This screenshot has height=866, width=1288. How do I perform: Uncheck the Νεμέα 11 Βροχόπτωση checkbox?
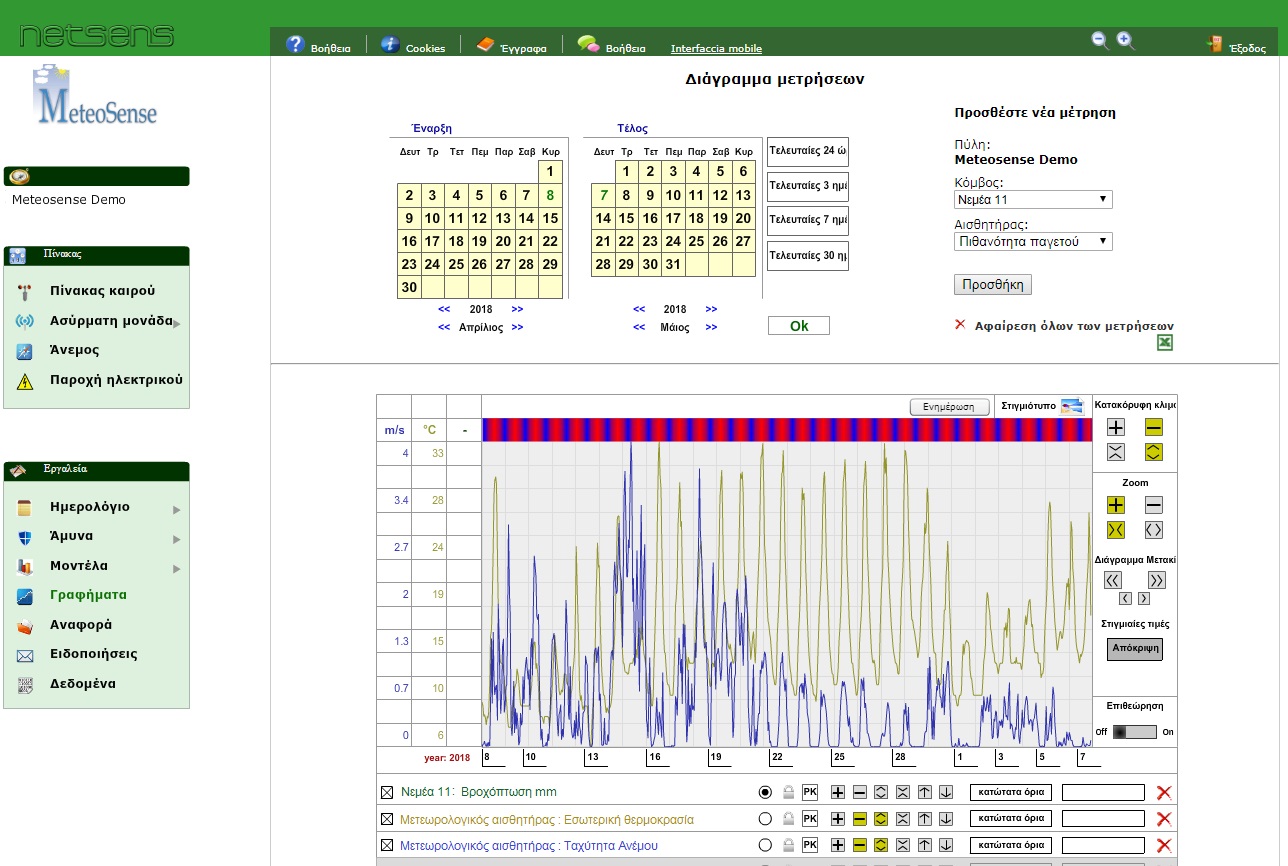point(387,793)
